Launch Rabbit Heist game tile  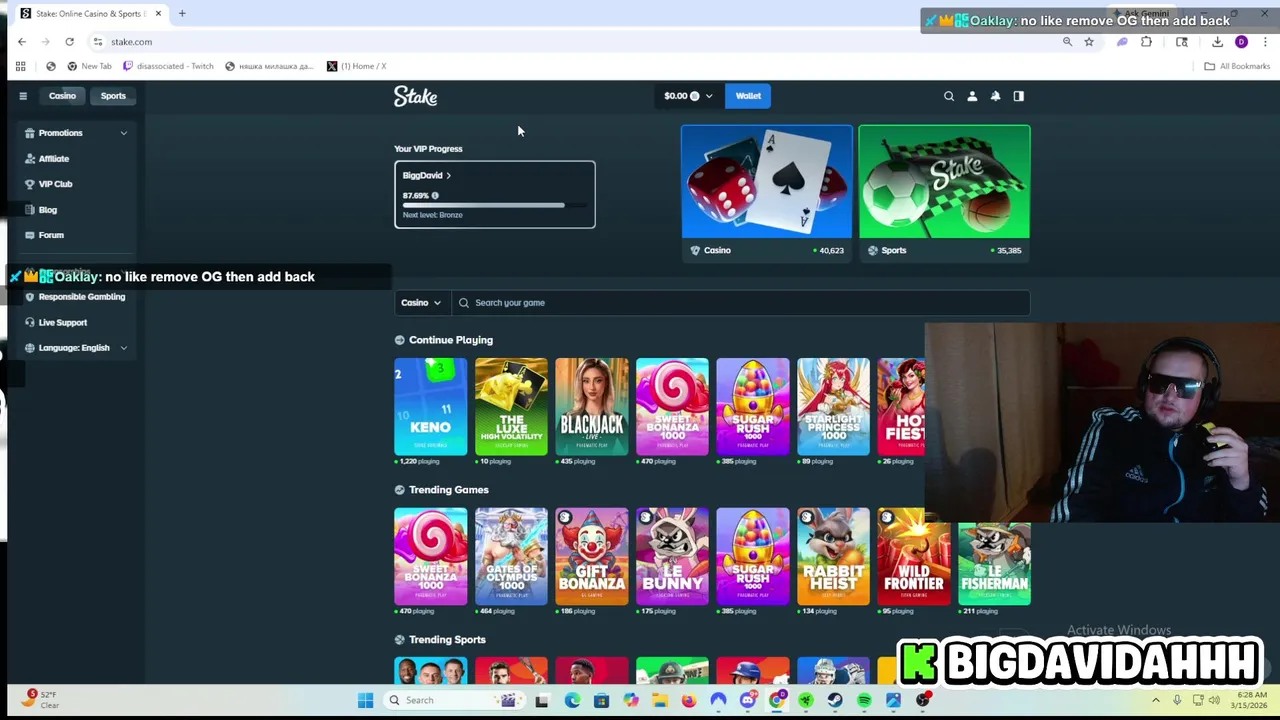pyautogui.click(x=833, y=557)
